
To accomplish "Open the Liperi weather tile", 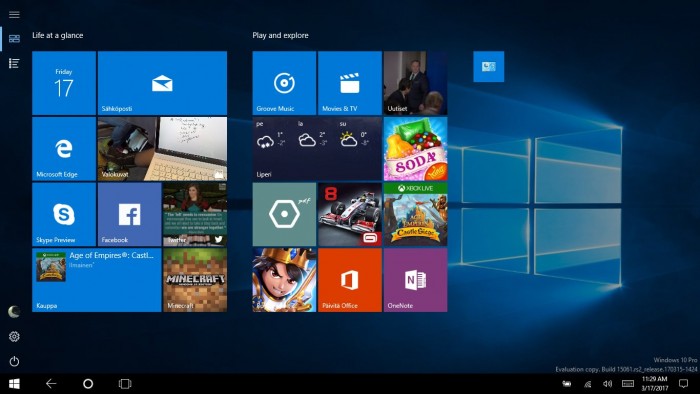I will (x=317, y=149).
